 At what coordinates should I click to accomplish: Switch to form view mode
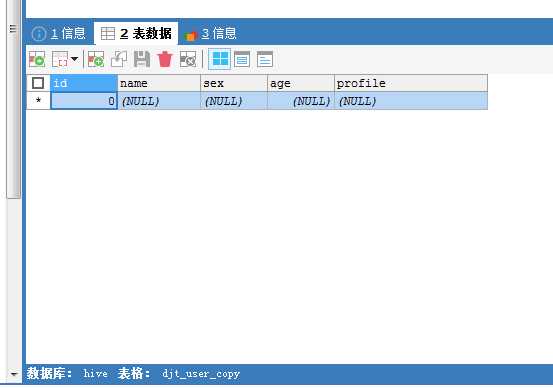point(242,59)
